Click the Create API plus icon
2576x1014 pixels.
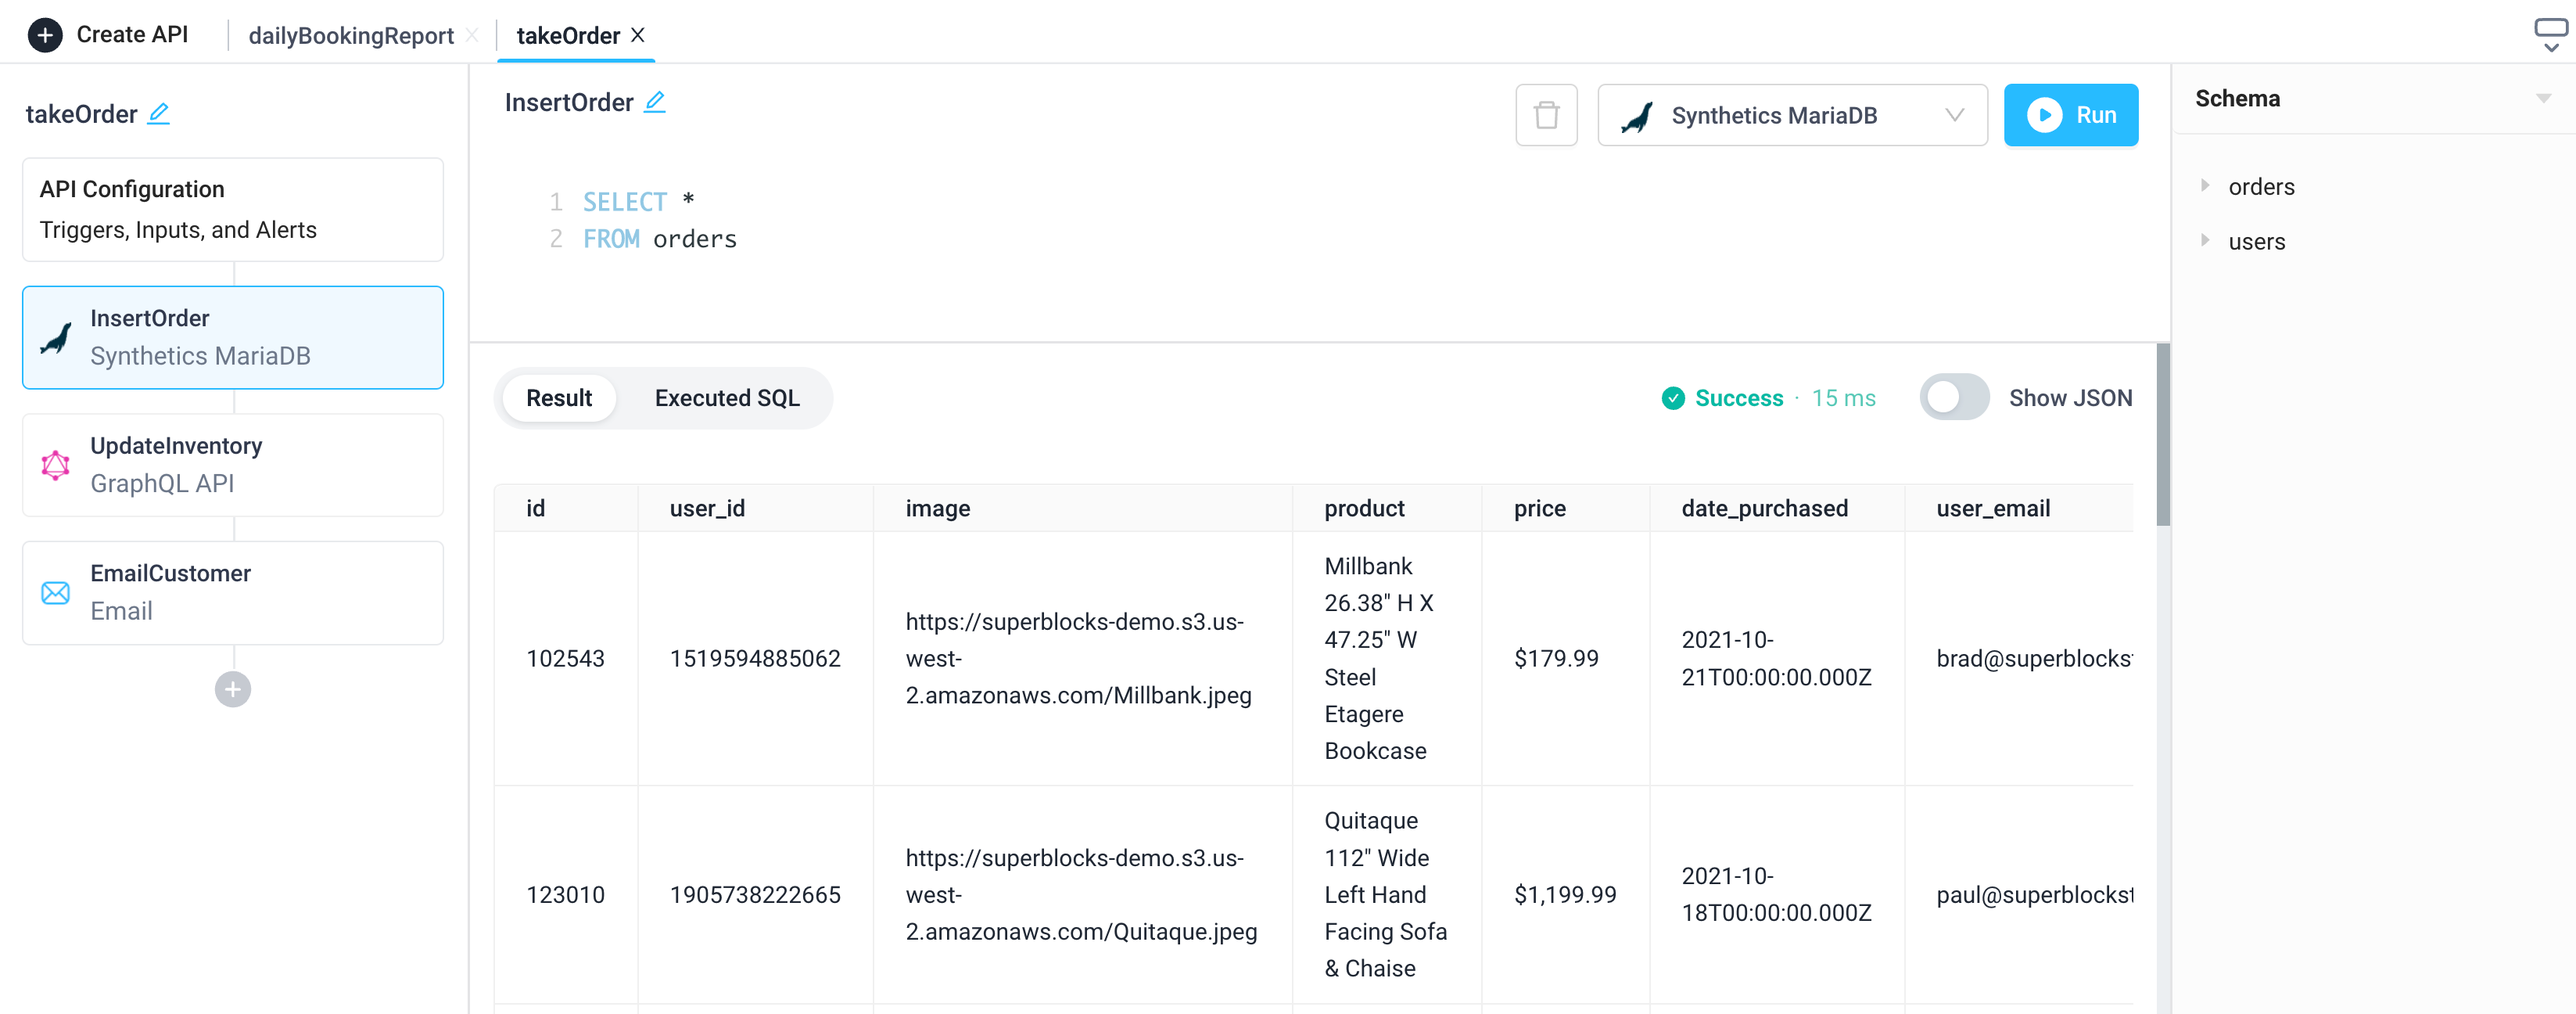click(x=45, y=33)
